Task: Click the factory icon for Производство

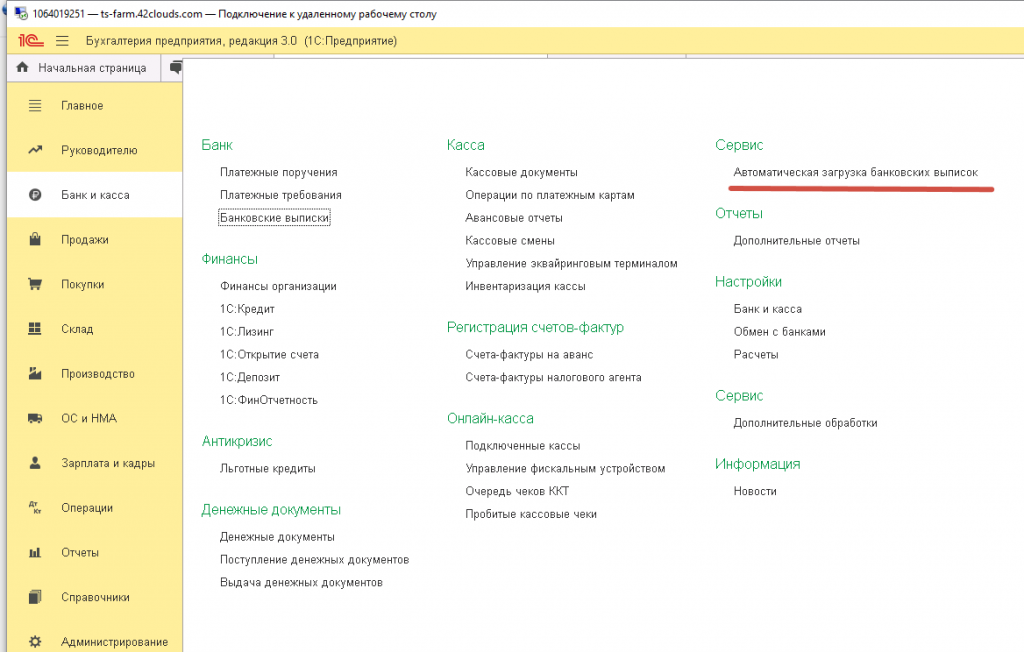Action: tap(35, 374)
